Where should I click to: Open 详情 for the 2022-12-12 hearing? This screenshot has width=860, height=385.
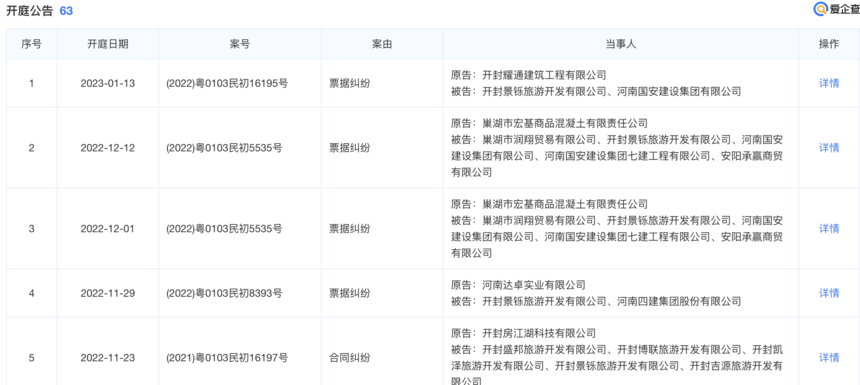coord(829,148)
